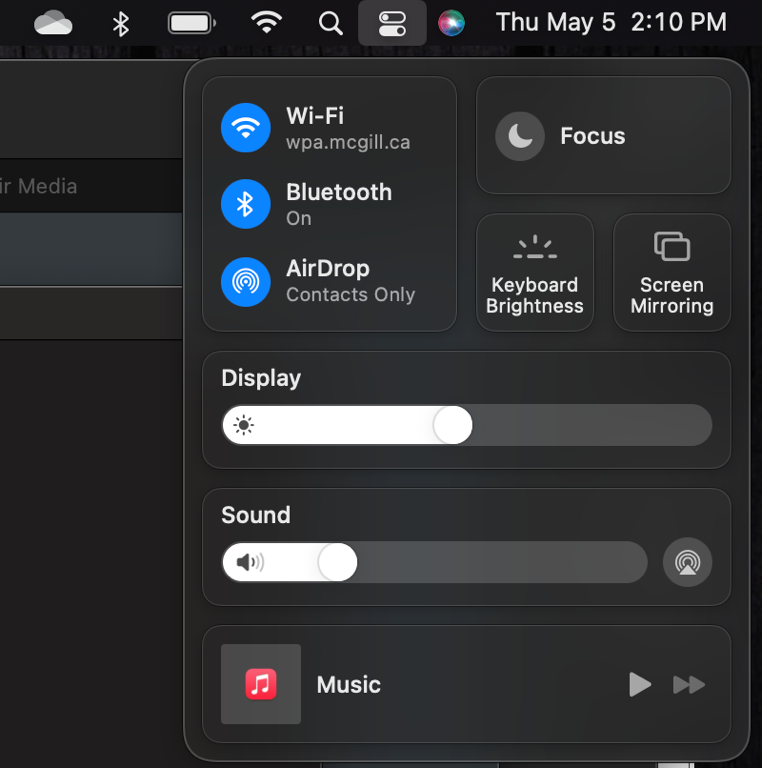Click the Sound section heading

coord(256,515)
